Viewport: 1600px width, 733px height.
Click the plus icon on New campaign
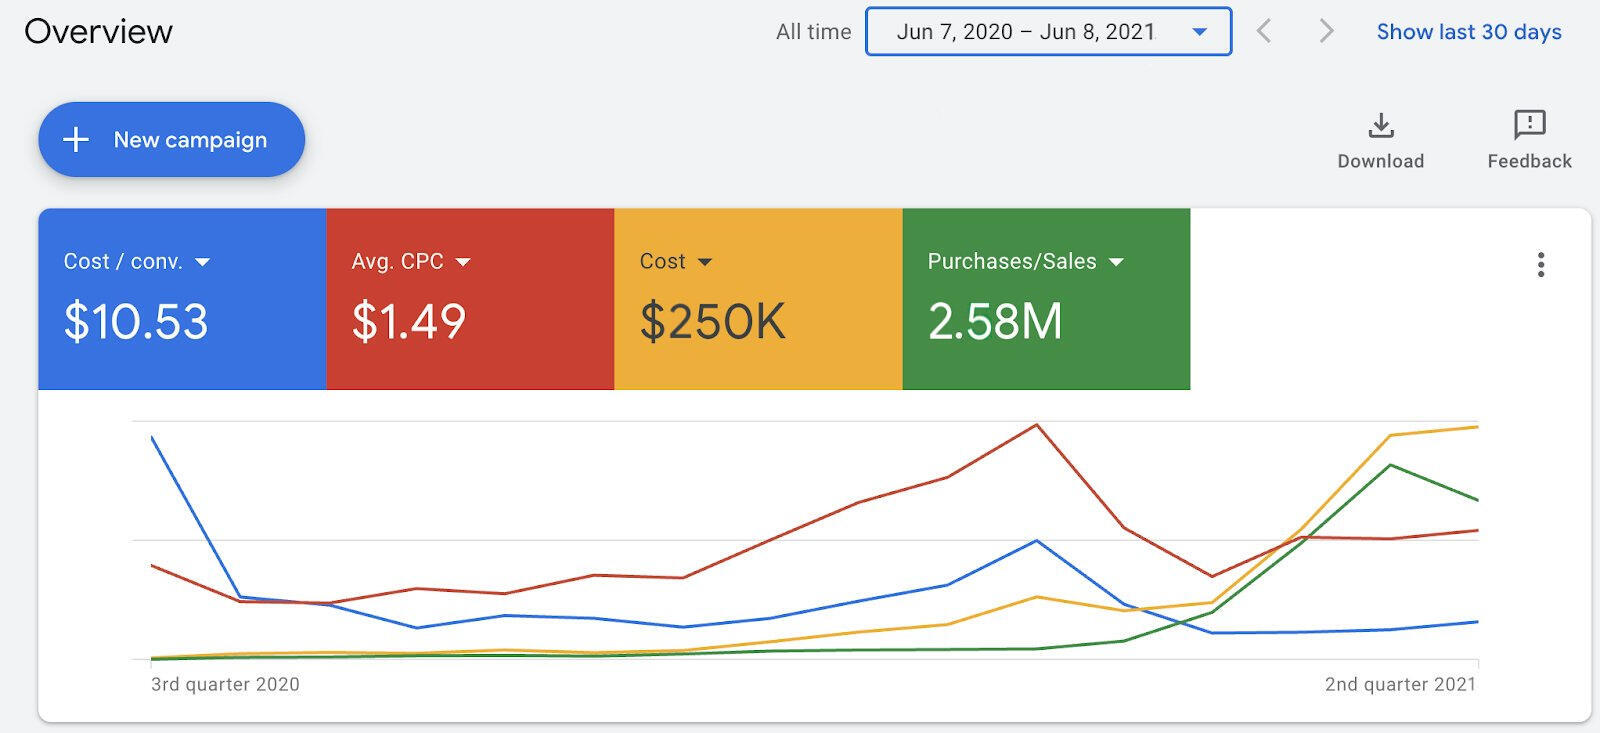click(x=76, y=139)
